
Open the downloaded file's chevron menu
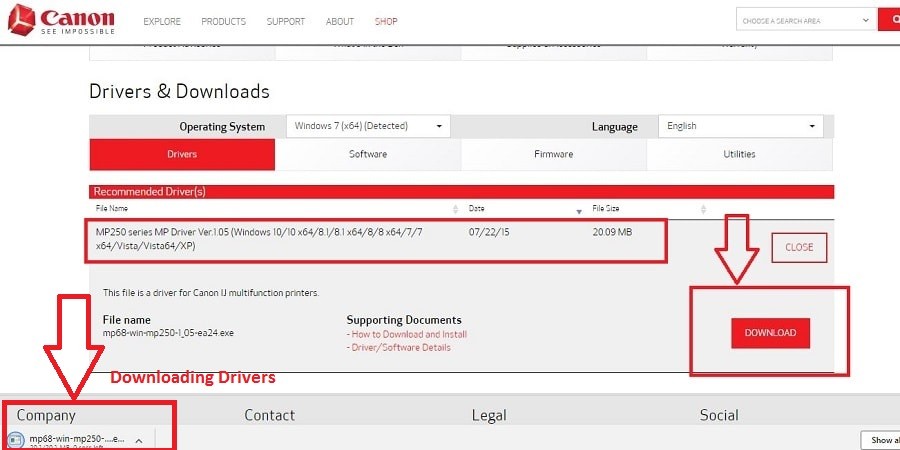[138, 441]
